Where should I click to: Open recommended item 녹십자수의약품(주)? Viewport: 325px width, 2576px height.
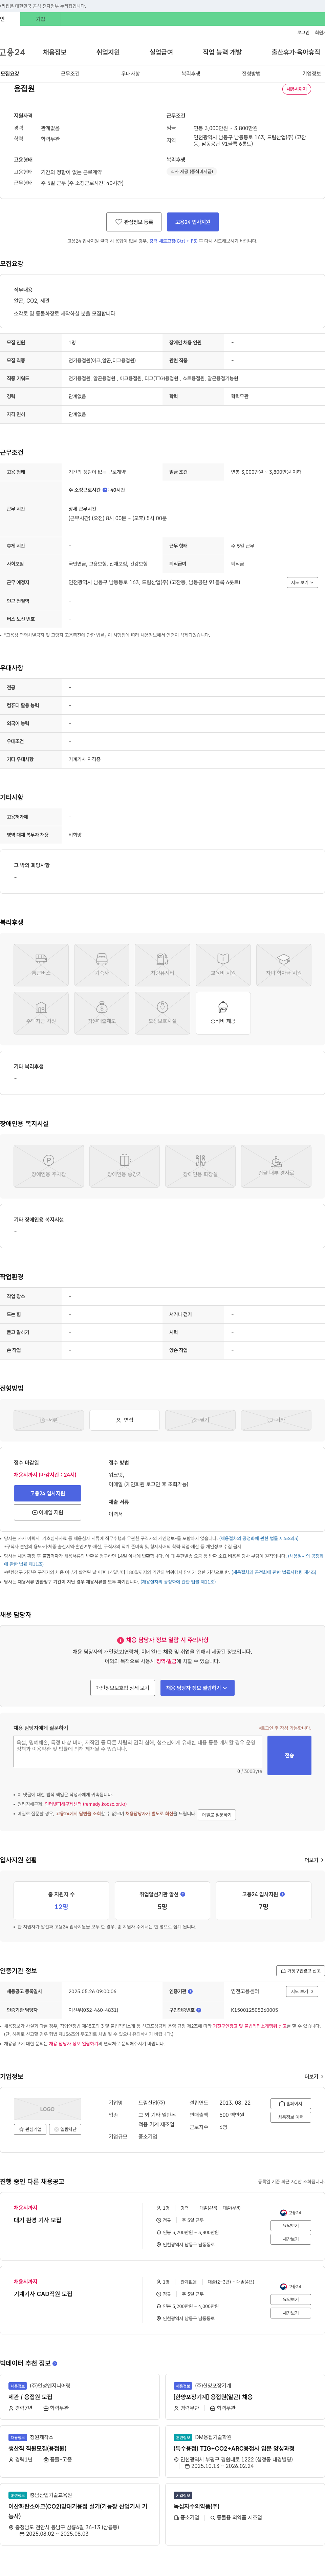[196, 2506]
